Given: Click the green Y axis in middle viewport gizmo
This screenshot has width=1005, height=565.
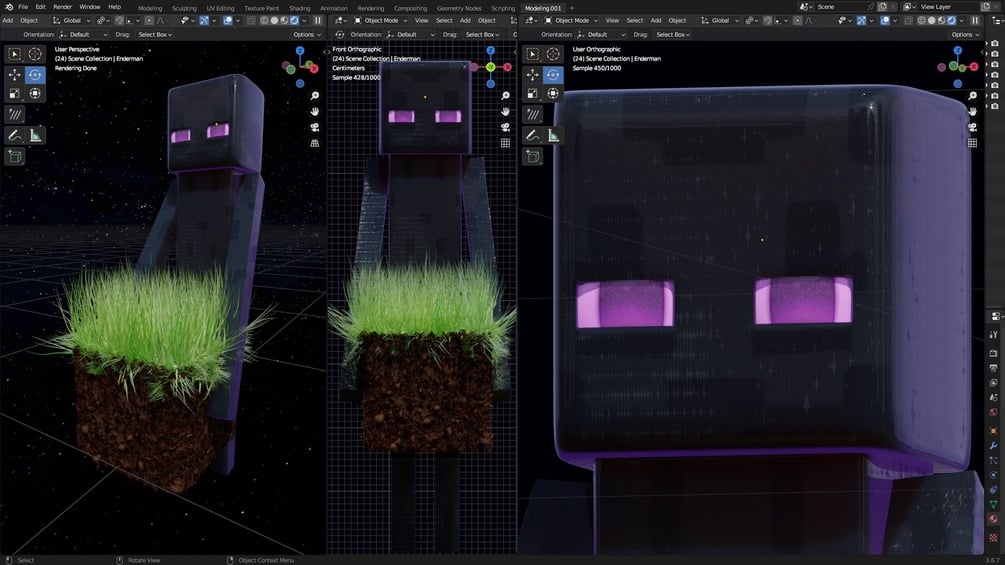Looking at the screenshot, I should click(490, 67).
